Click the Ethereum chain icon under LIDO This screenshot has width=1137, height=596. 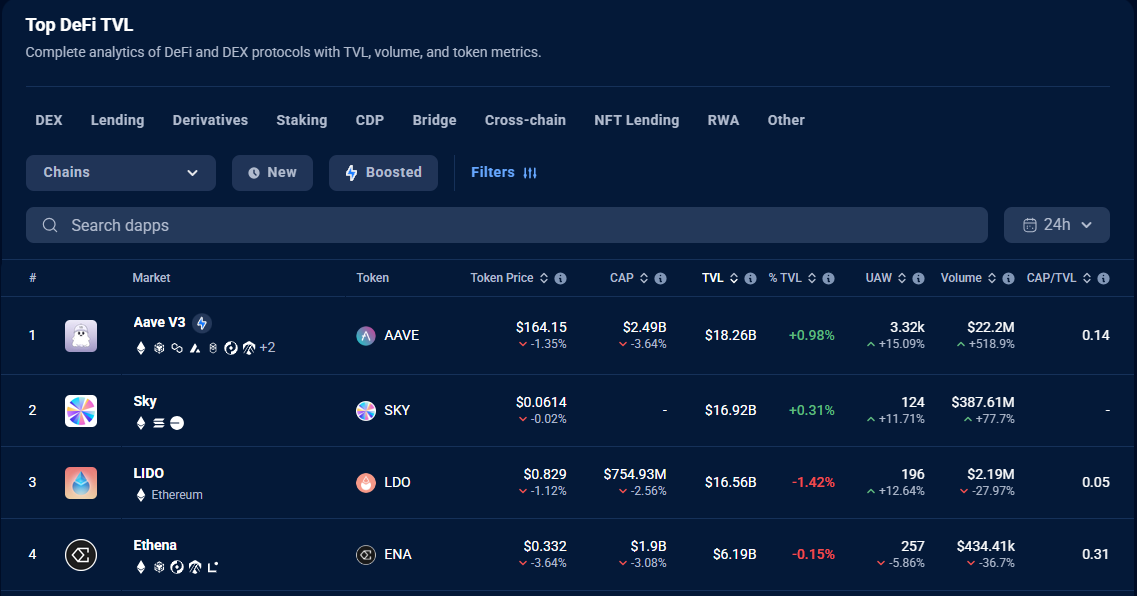point(141,495)
